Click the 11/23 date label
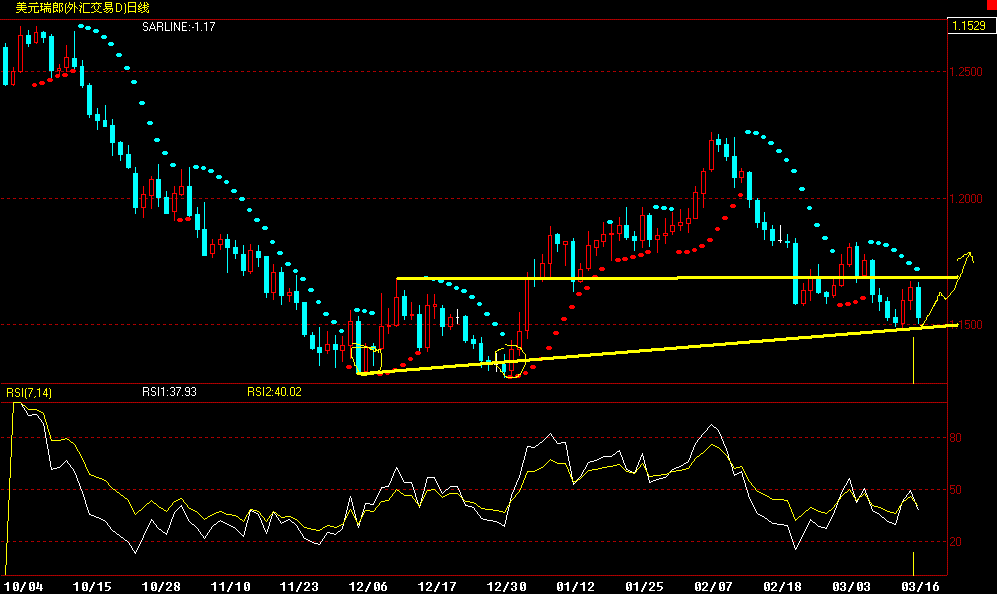Screen dimensions: 997x594 pyautogui.click(x=299, y=586)
